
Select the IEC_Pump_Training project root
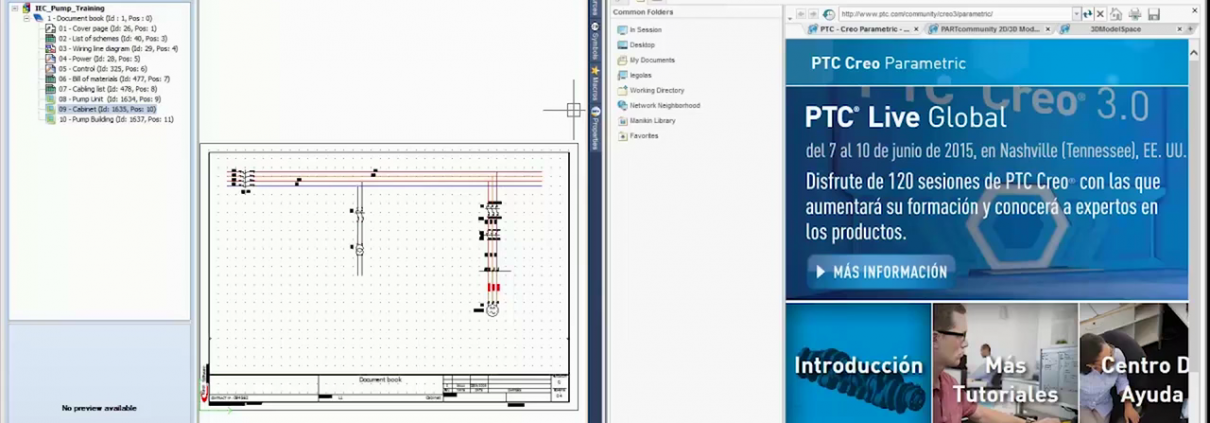(x=69, y=8)
